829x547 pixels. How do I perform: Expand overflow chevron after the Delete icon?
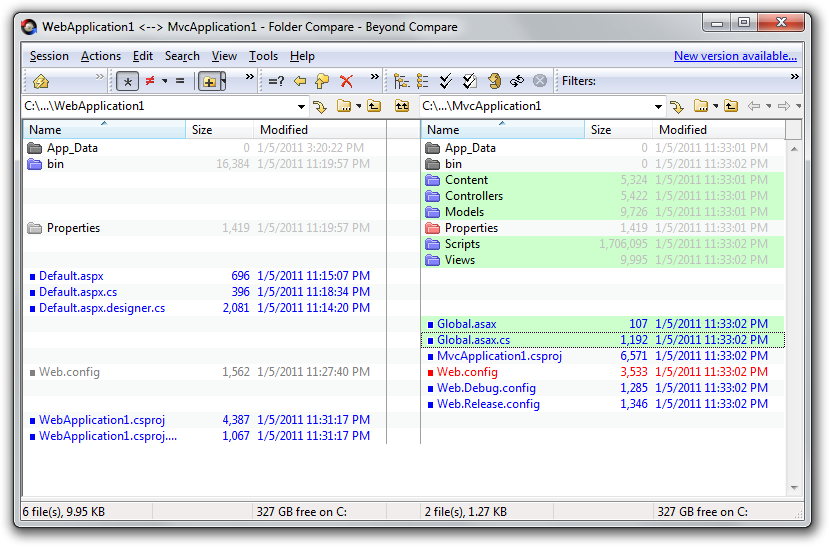pyautogui.click(x=374, y=77)
